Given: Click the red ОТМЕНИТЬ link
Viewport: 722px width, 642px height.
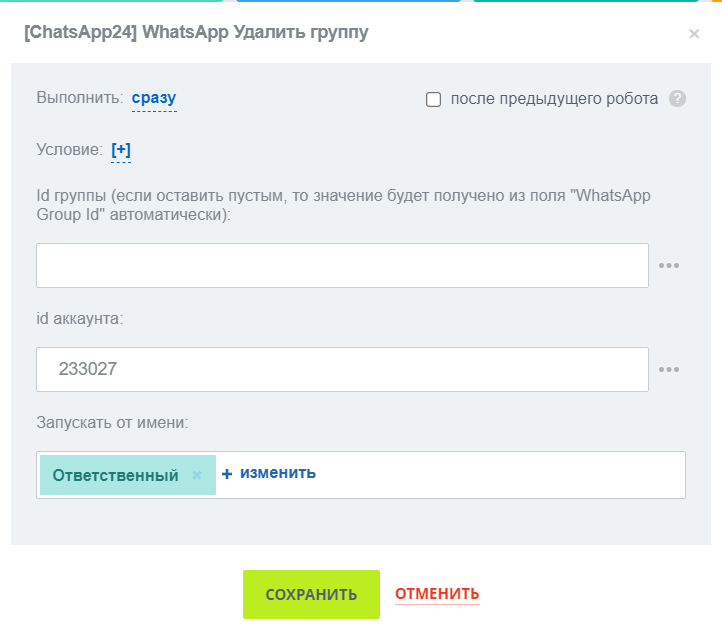Looking at the screenshot, I should click(x=437, y=594).
